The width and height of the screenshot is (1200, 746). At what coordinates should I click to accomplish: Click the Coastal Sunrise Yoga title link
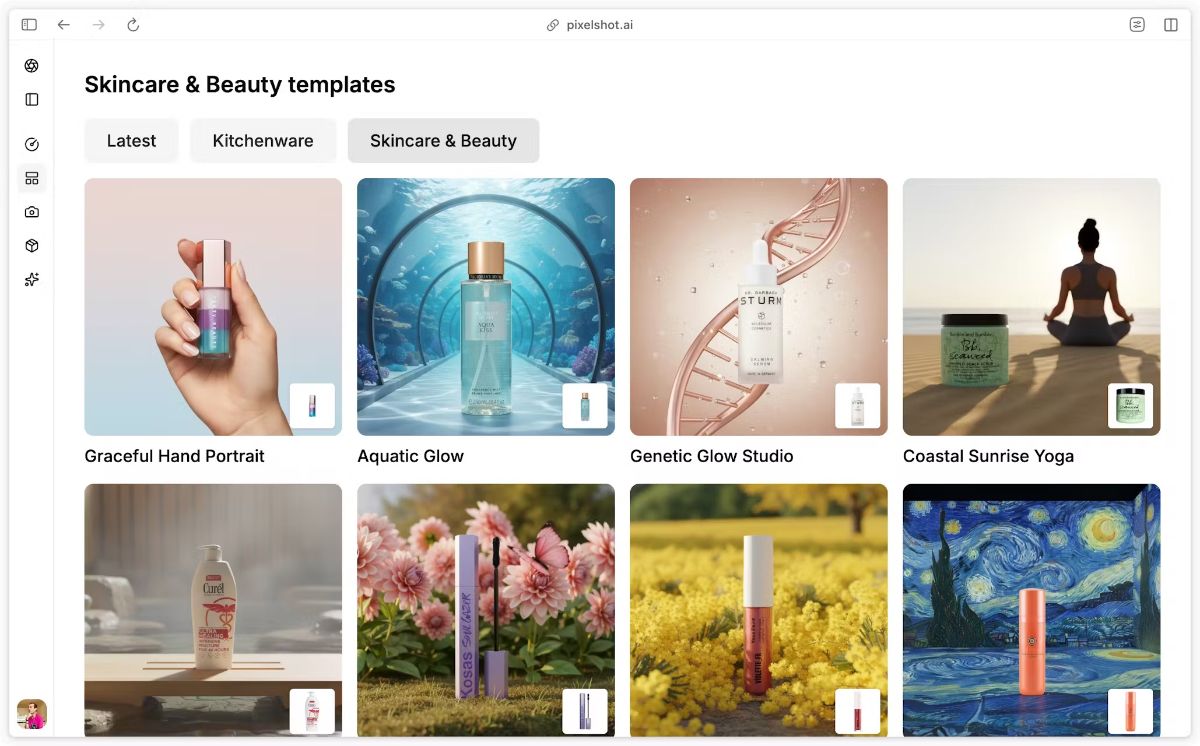(988, 456)
